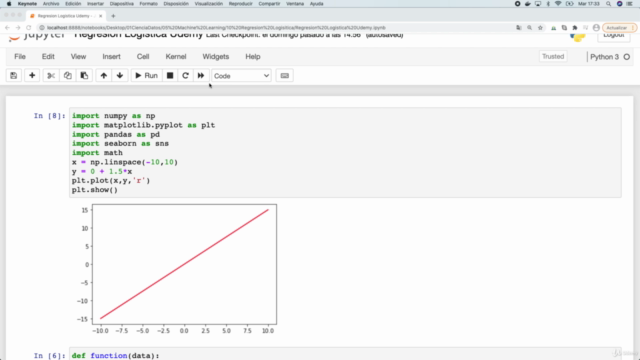Viewport: 640px width, 360px height.
Task: Open the zoom magnifier in address bar
Action: pyautogui.click(x=529, y=28)
